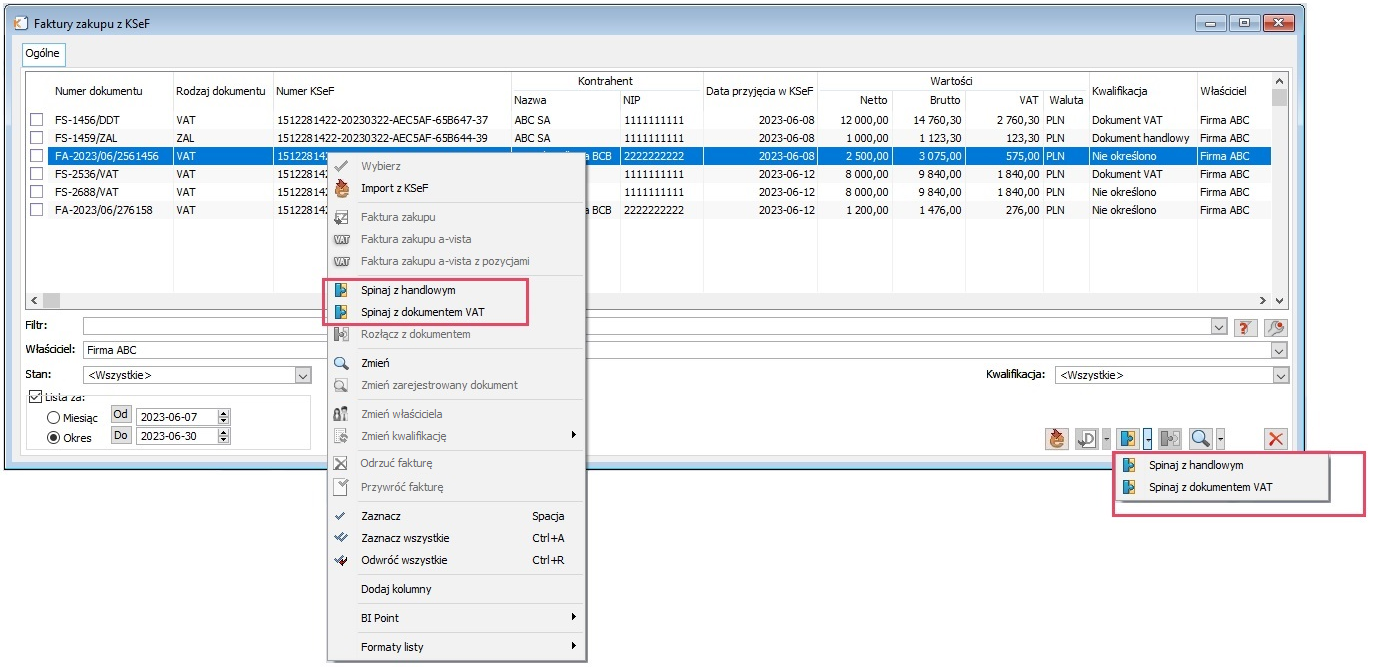1373x667 pixels.
Task: Click icon next to Spinaj z handlowym in context menu
Action: (x=341, y=290)
